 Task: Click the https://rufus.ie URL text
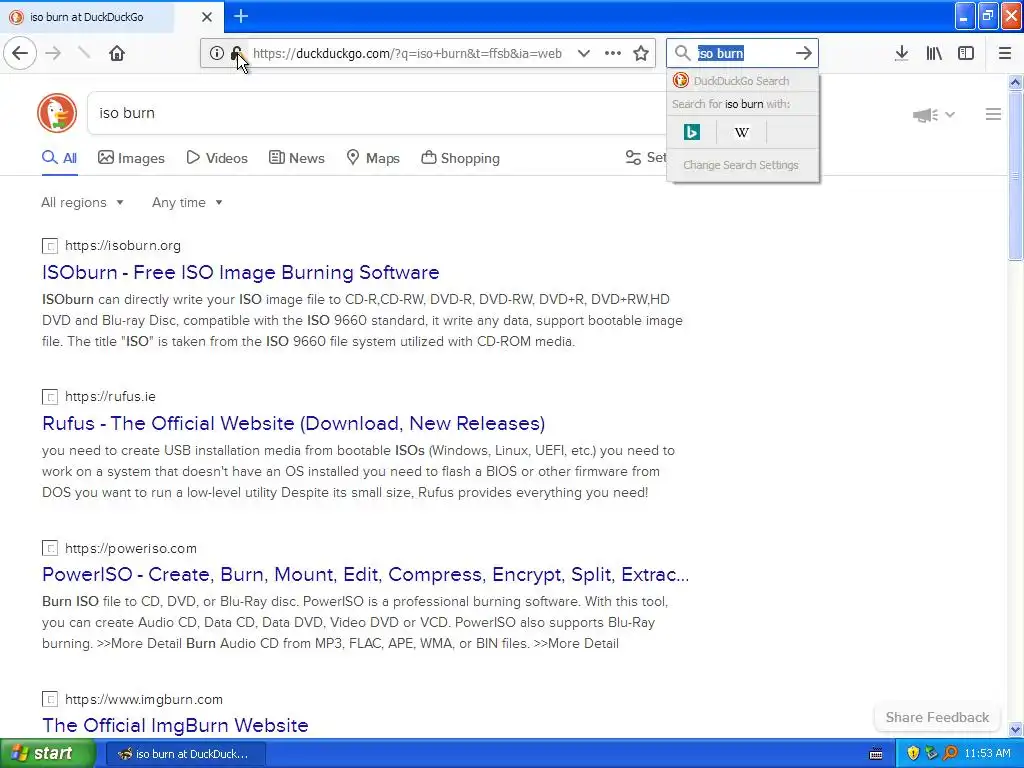110,397
